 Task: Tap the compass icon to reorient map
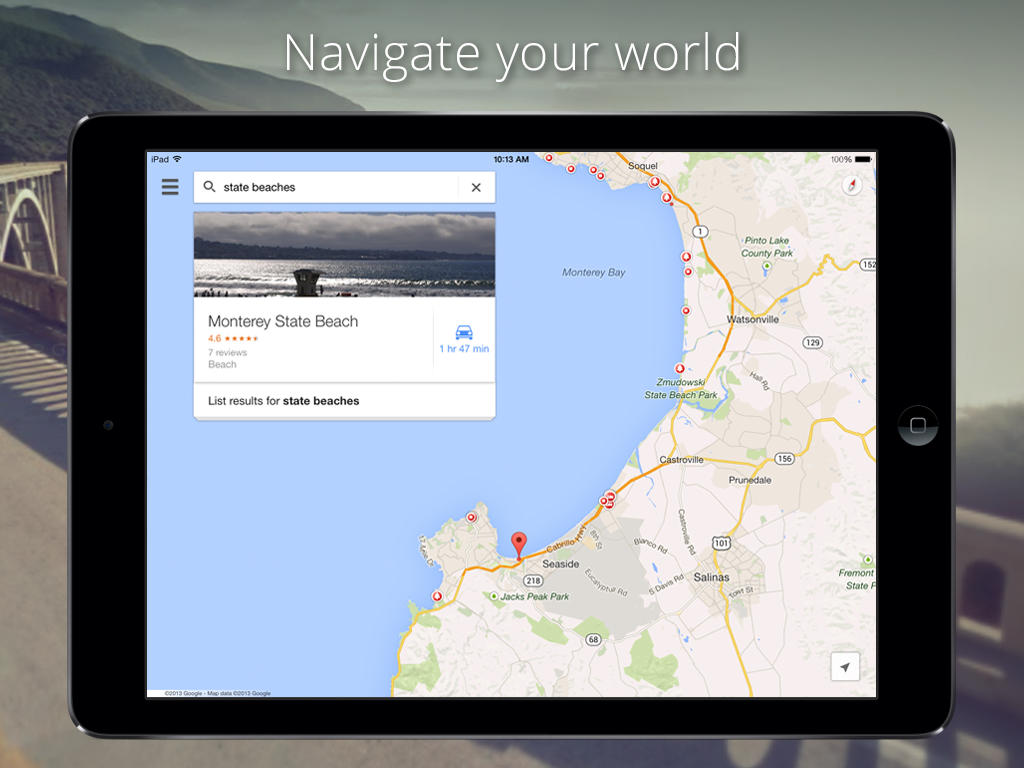[x=852, y=186]
